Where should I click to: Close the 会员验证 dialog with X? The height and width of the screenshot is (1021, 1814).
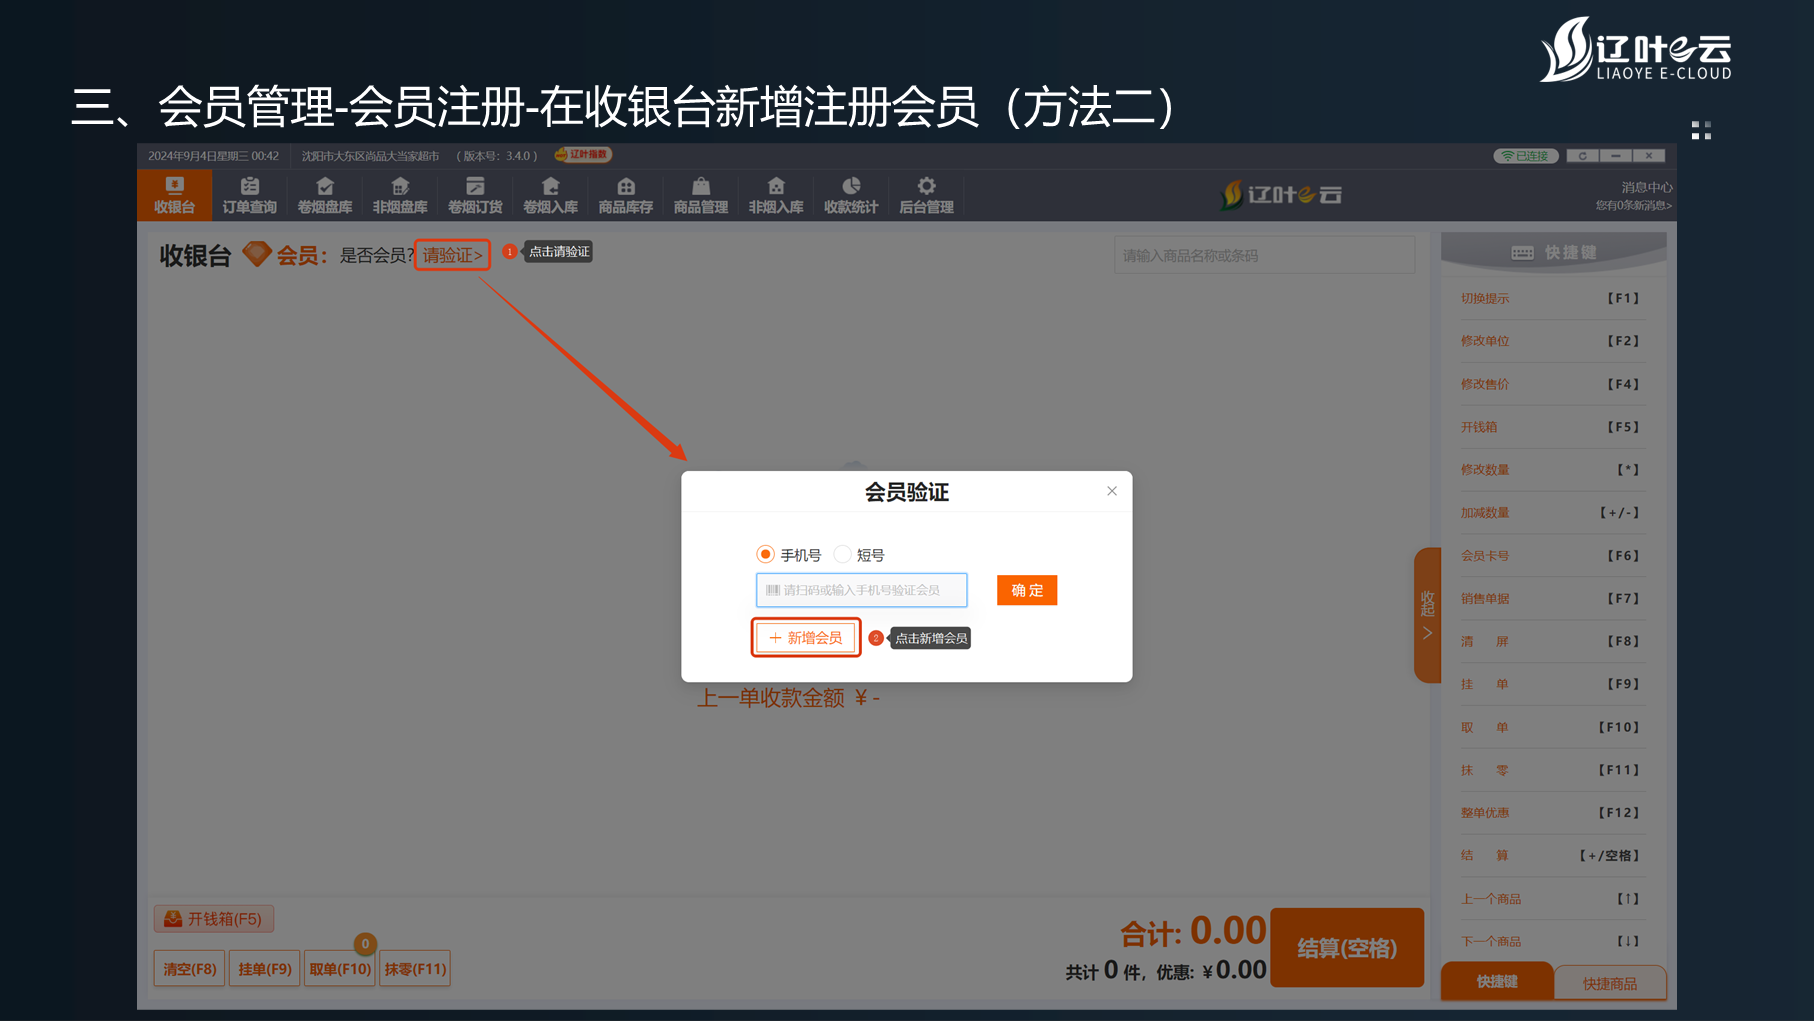[x=1112, y=491]
